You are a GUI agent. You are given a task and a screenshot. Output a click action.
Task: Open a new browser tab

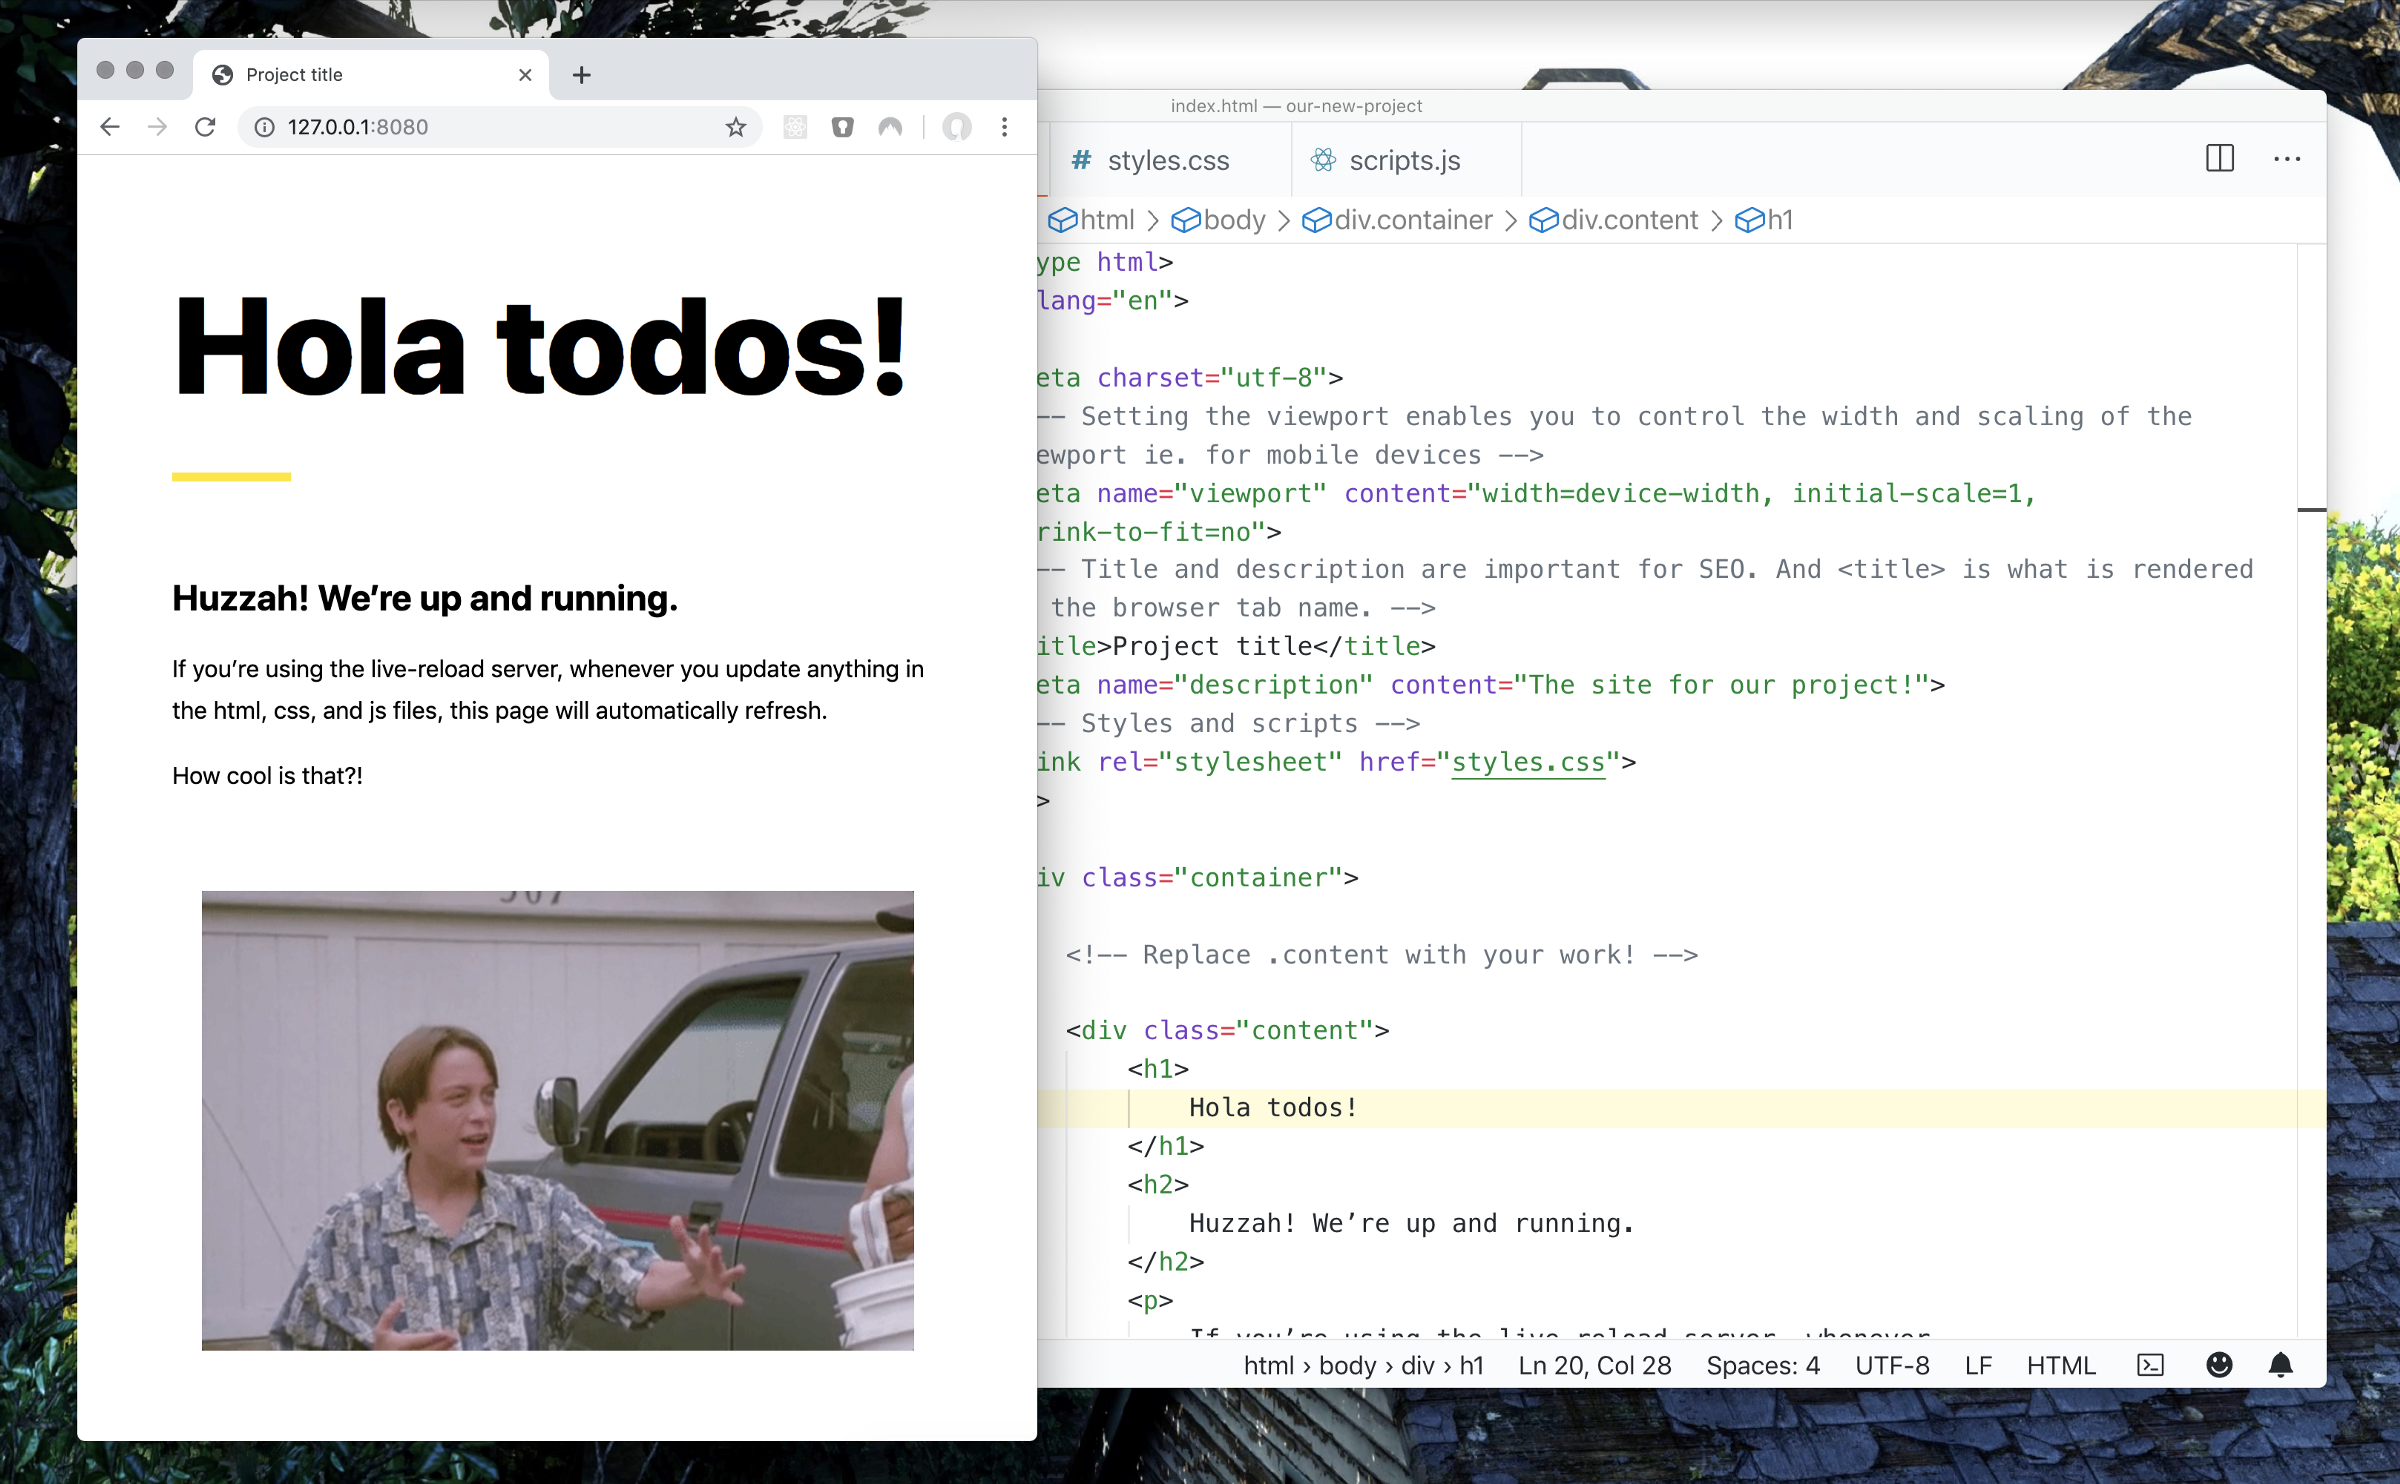point(581,75)
